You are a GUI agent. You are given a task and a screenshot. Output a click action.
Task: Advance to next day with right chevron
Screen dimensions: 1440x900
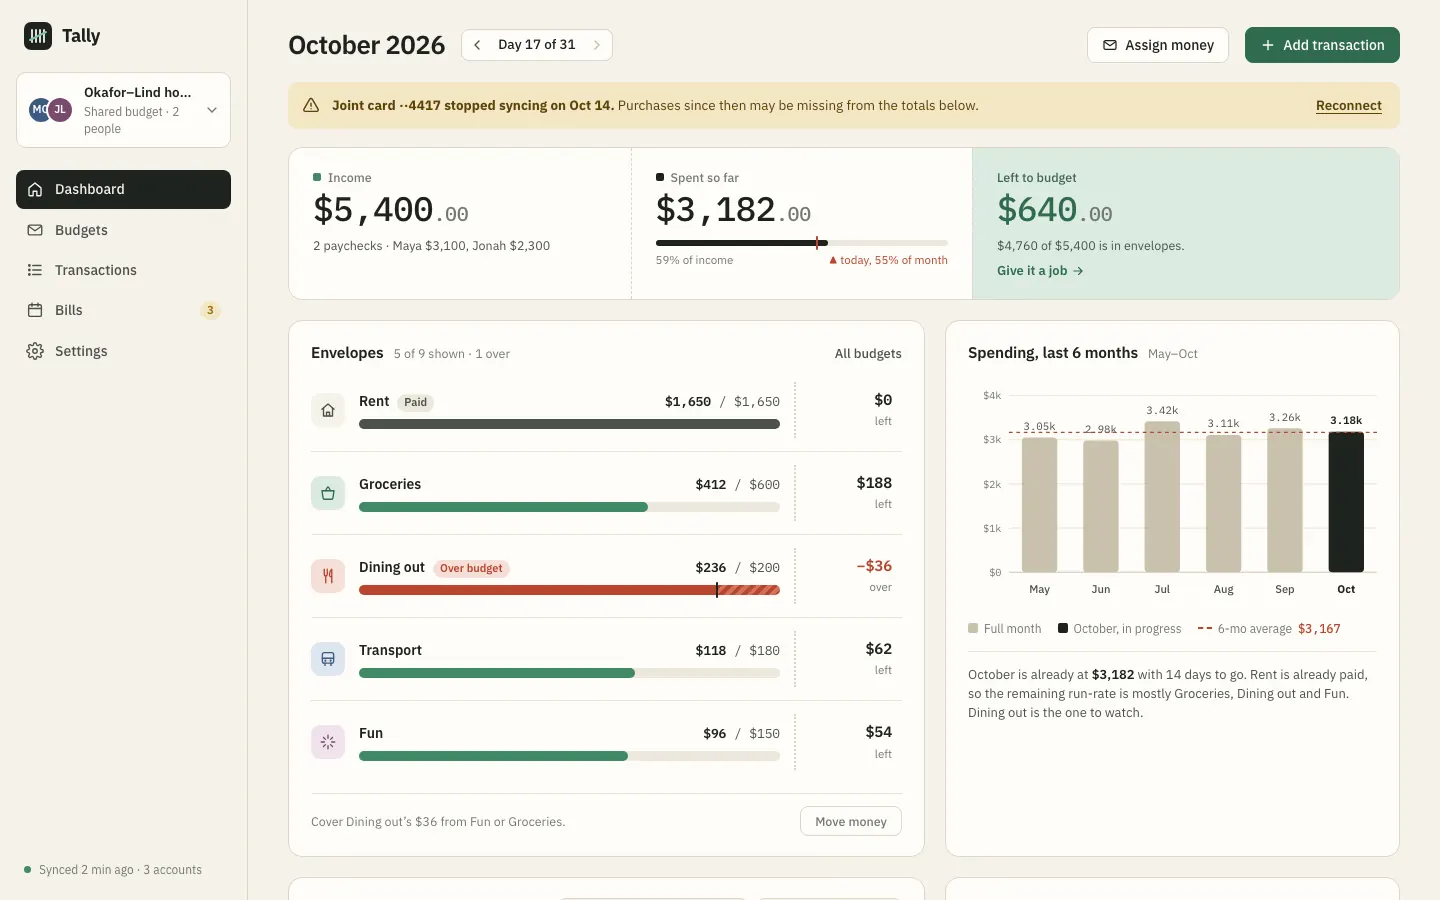(597, 45)
